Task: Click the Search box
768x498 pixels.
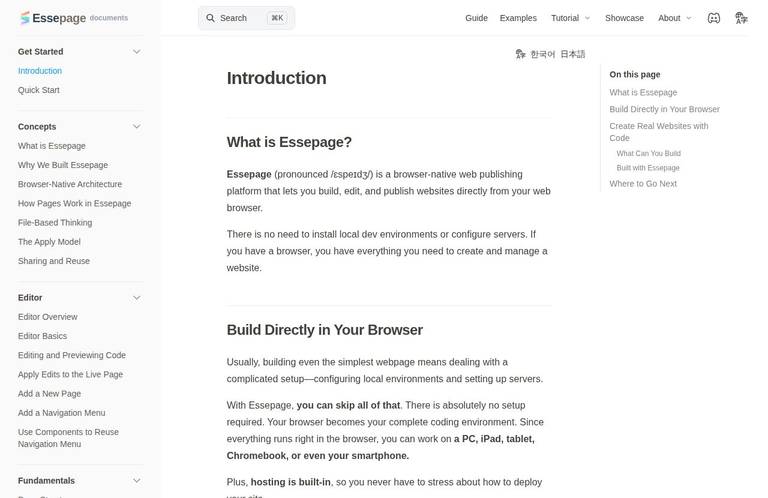Action: click(x=246, y=18)
